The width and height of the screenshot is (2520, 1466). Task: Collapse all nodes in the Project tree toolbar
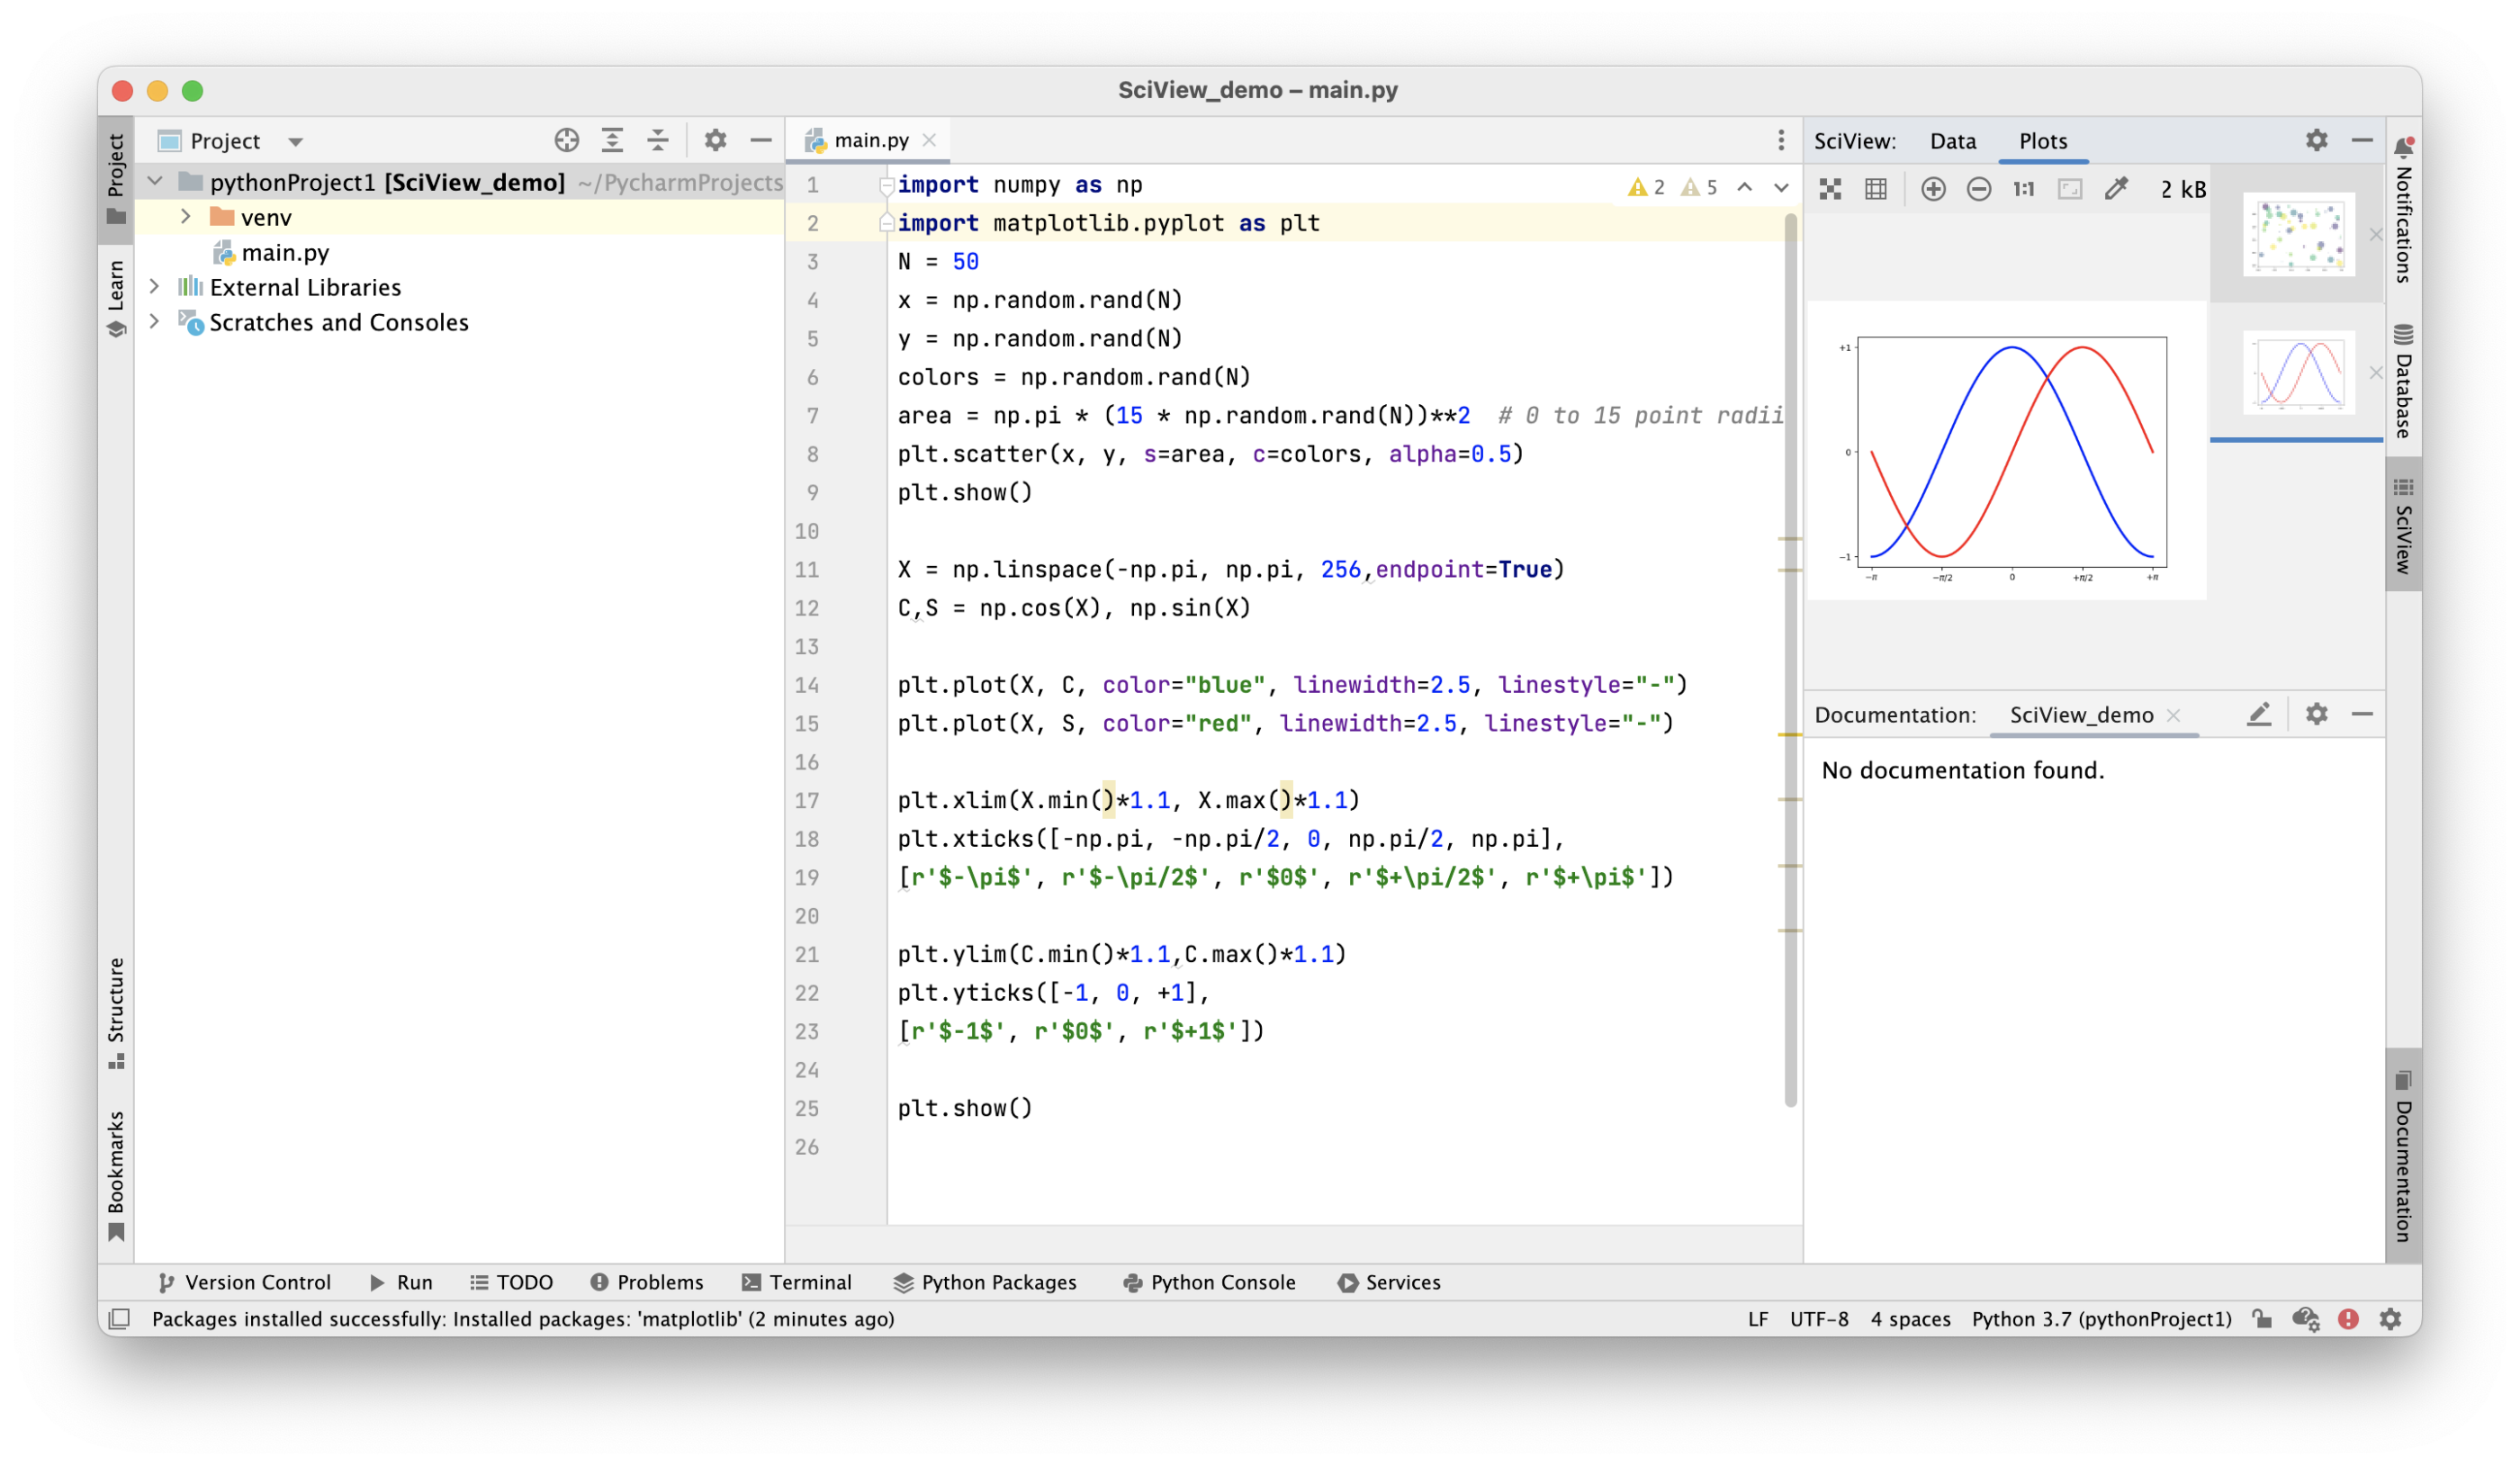click(657, 140)
